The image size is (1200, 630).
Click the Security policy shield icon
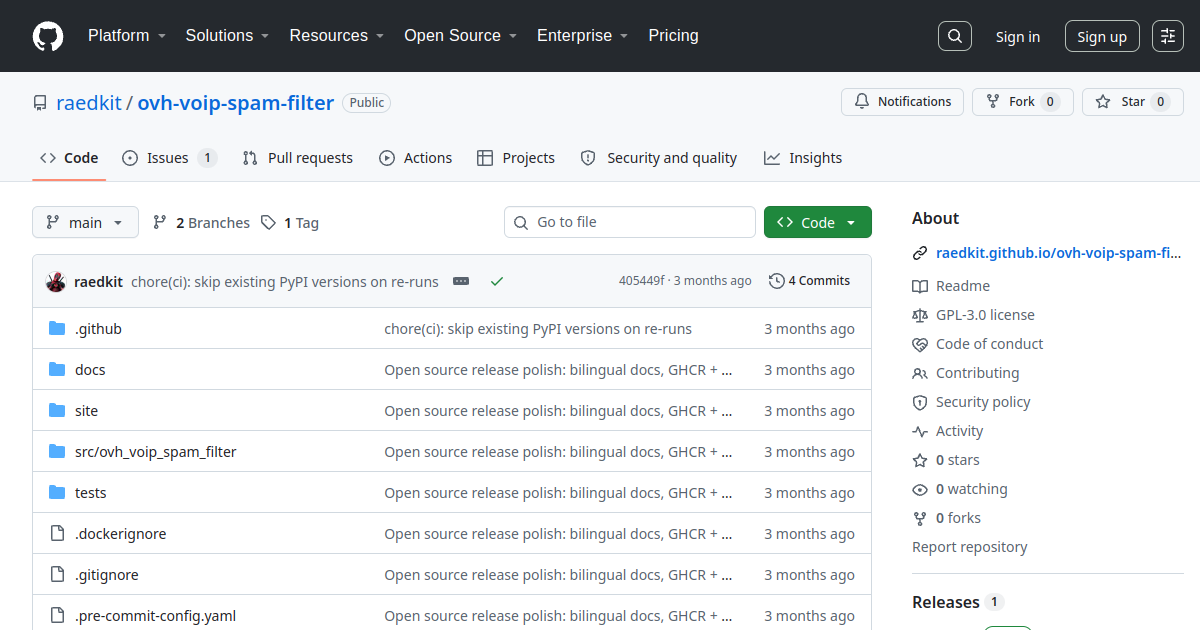[x=920, y=402]
